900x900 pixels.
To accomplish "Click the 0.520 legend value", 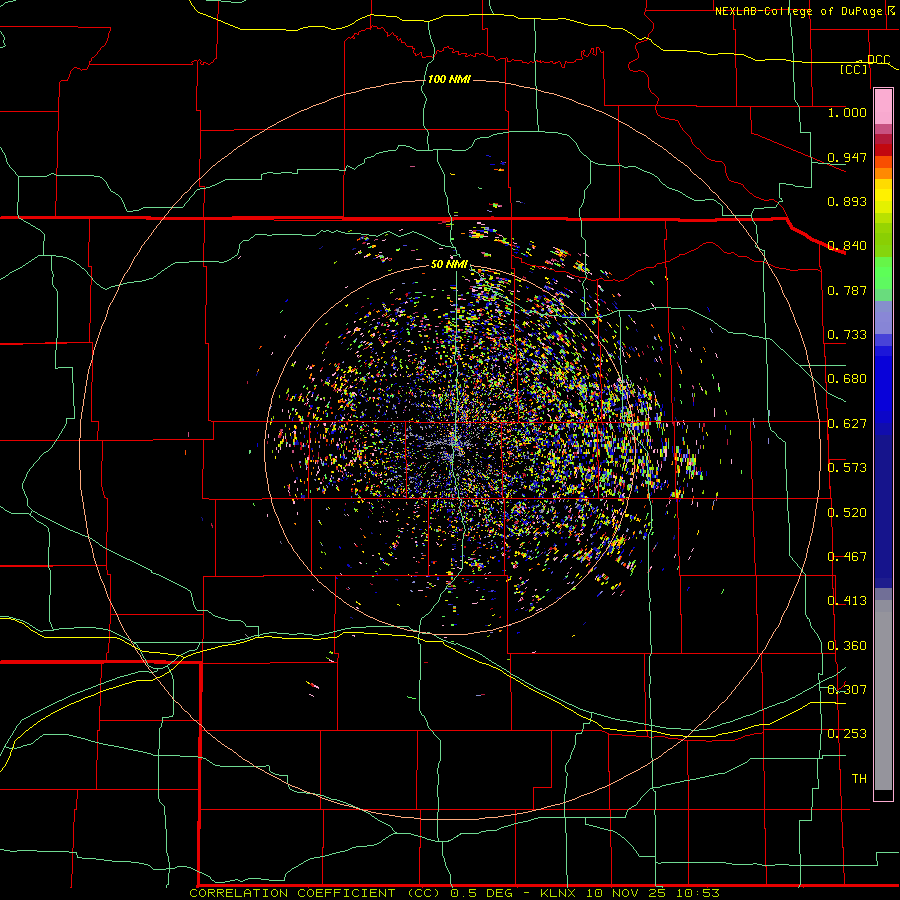I will 847,512.
